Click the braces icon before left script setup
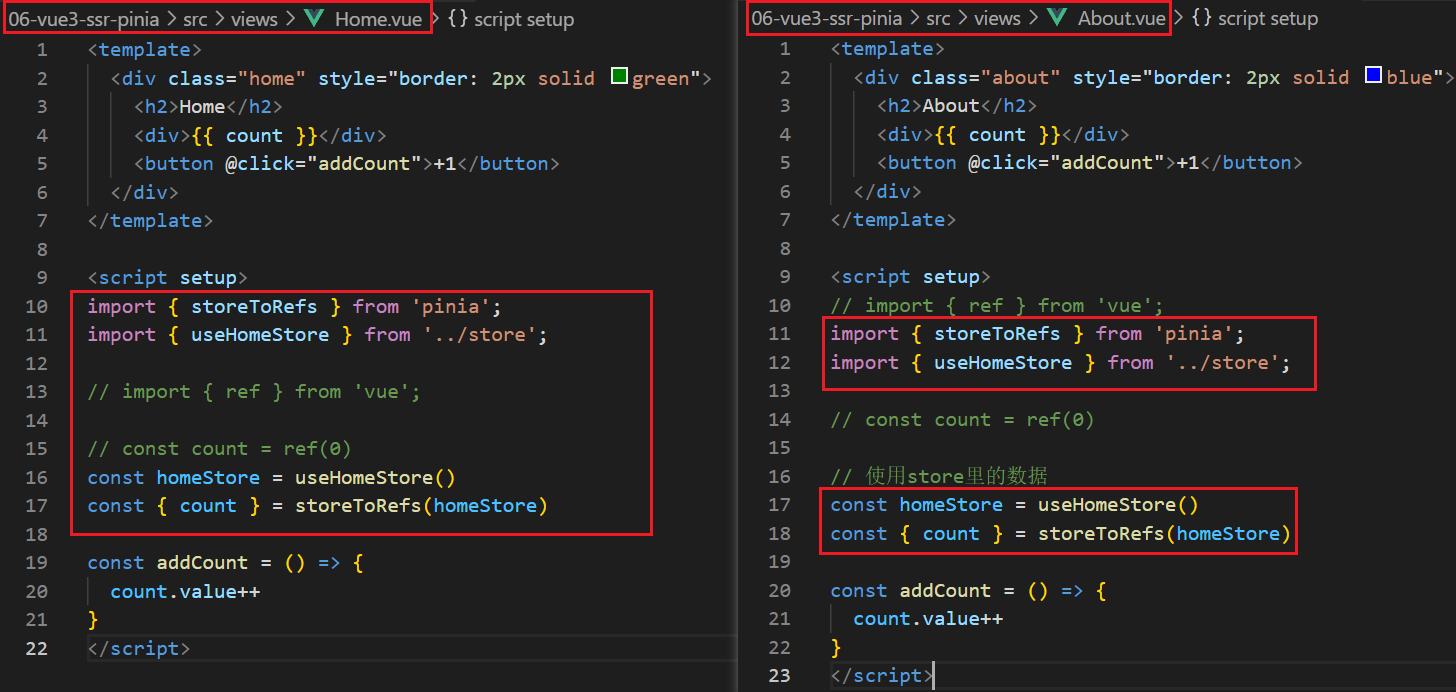 (x=458, y=19)
